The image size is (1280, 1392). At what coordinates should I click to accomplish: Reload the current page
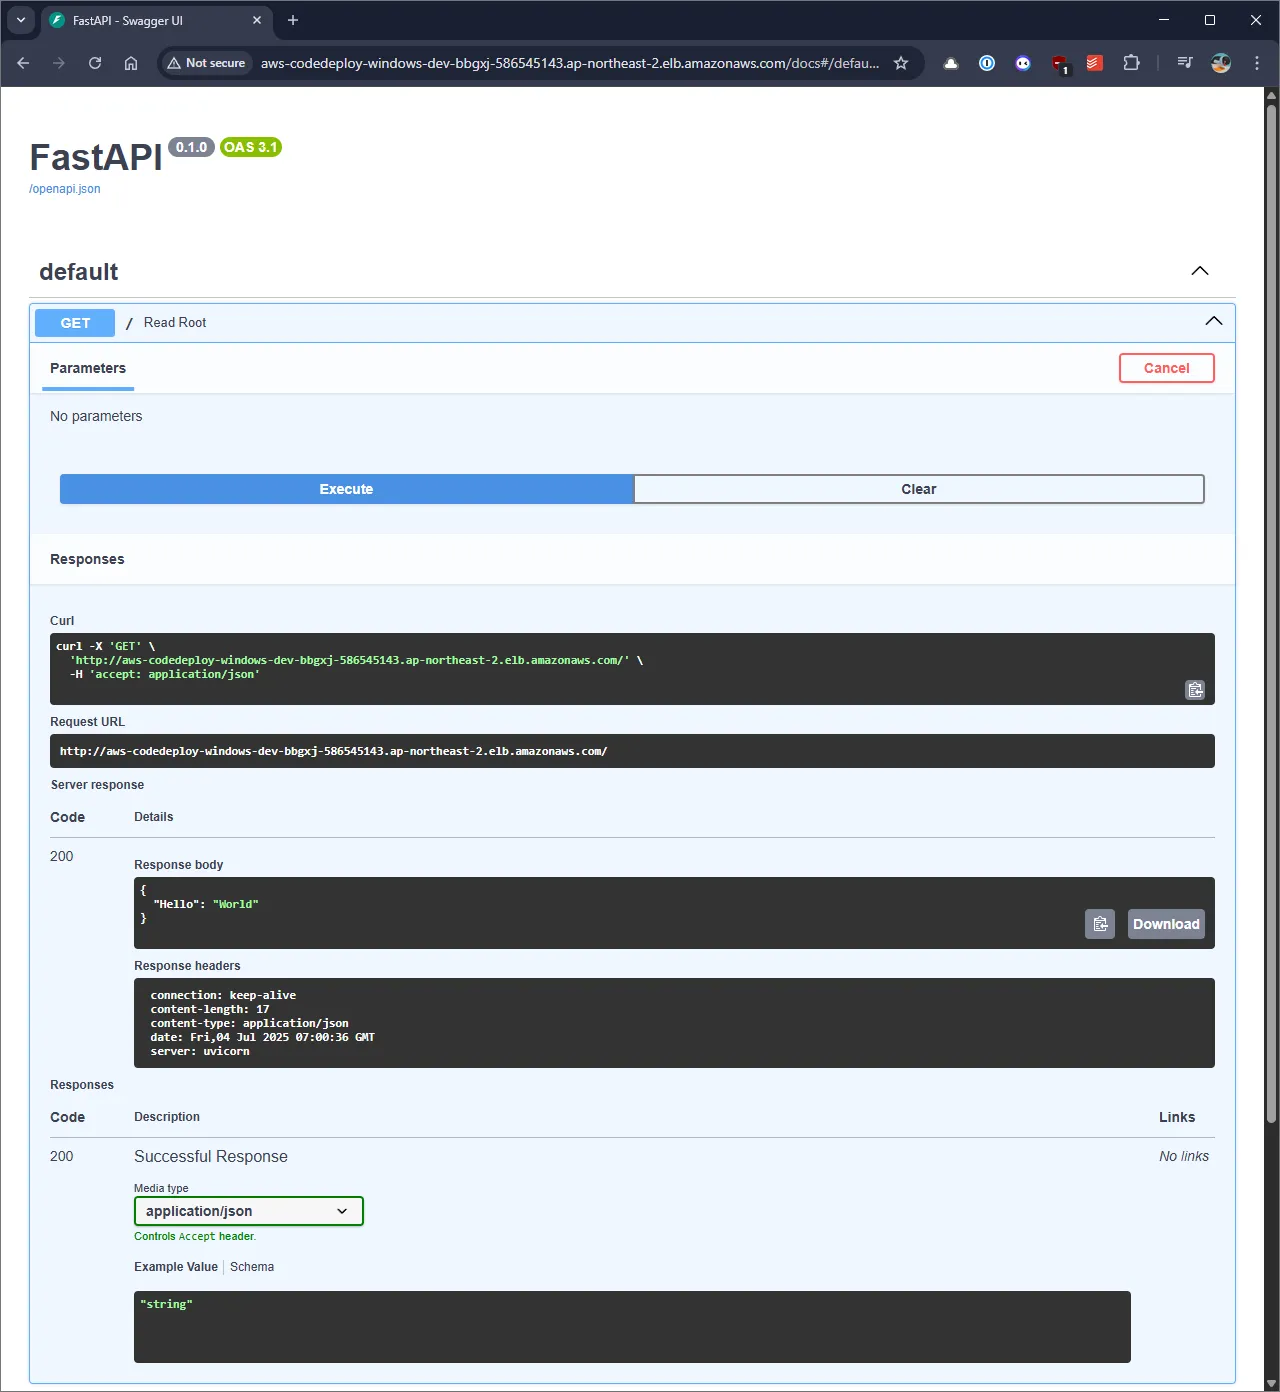tap(95, 63)
